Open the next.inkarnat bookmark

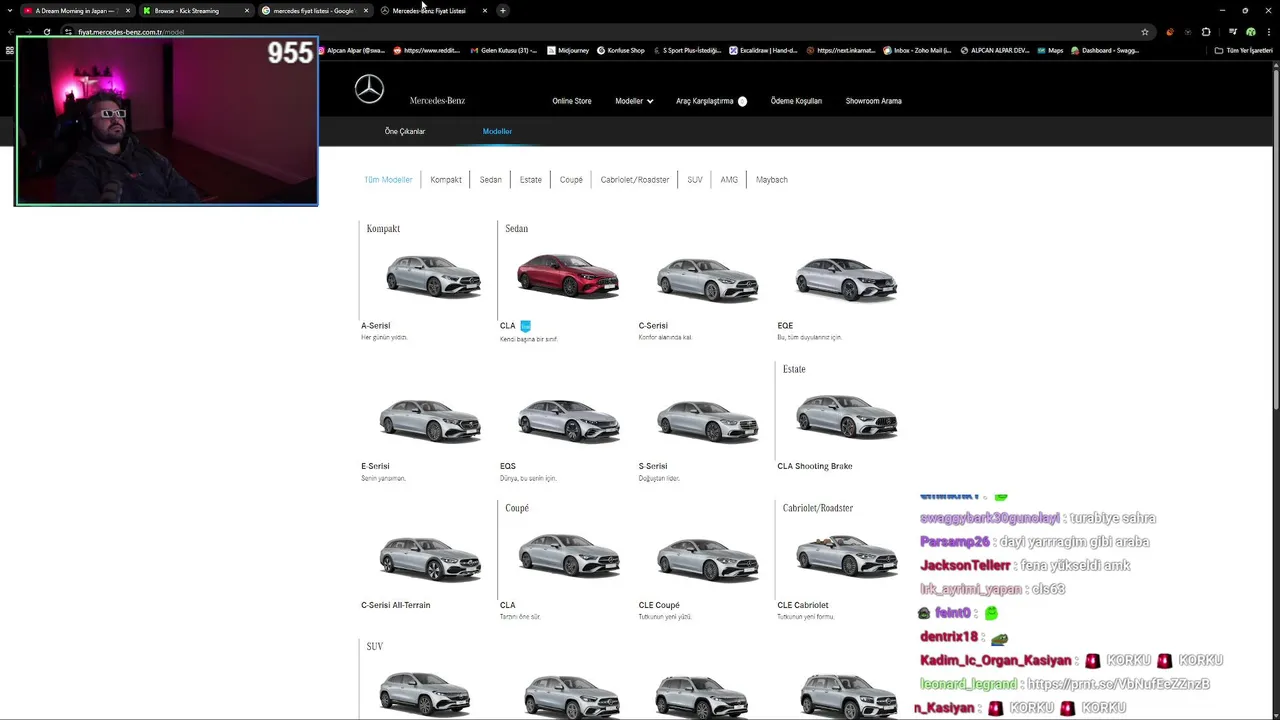pos(841,50)
